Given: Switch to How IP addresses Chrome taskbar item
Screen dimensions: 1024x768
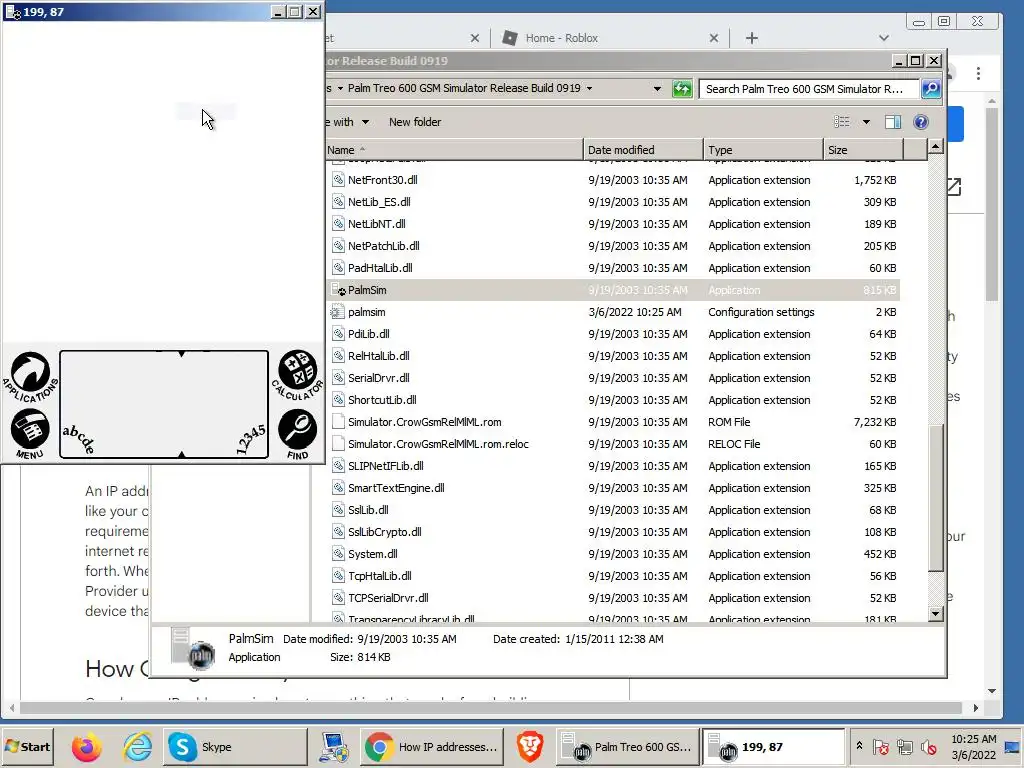Looking at the screenshot, I should [x=432, y=746].
